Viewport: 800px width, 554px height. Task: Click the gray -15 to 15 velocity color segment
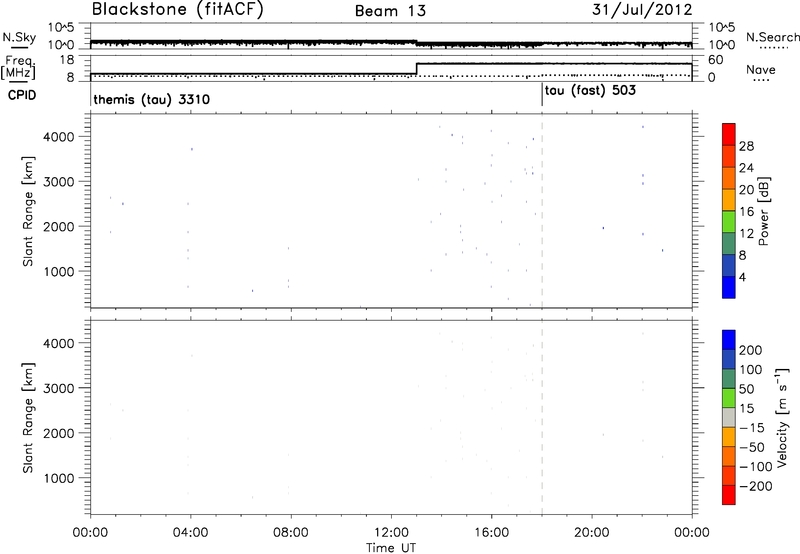(729, 417)
